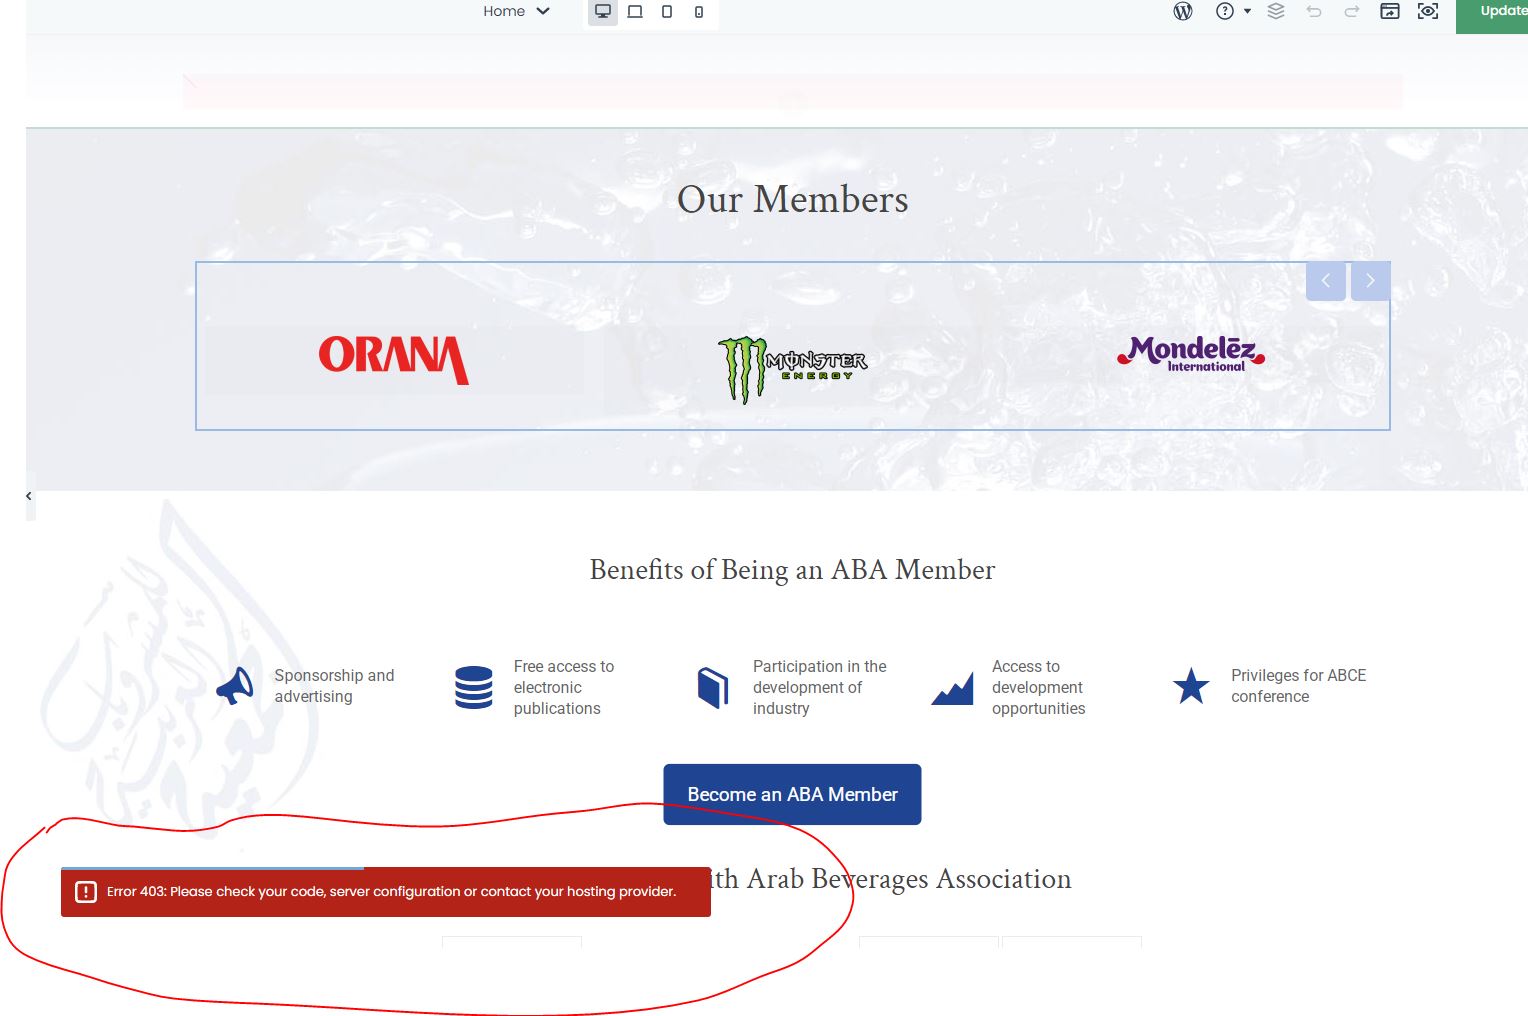Switch to laptop preview mode
Image resolution: width=1528 pixels, height=1016 pixels.
635,12
